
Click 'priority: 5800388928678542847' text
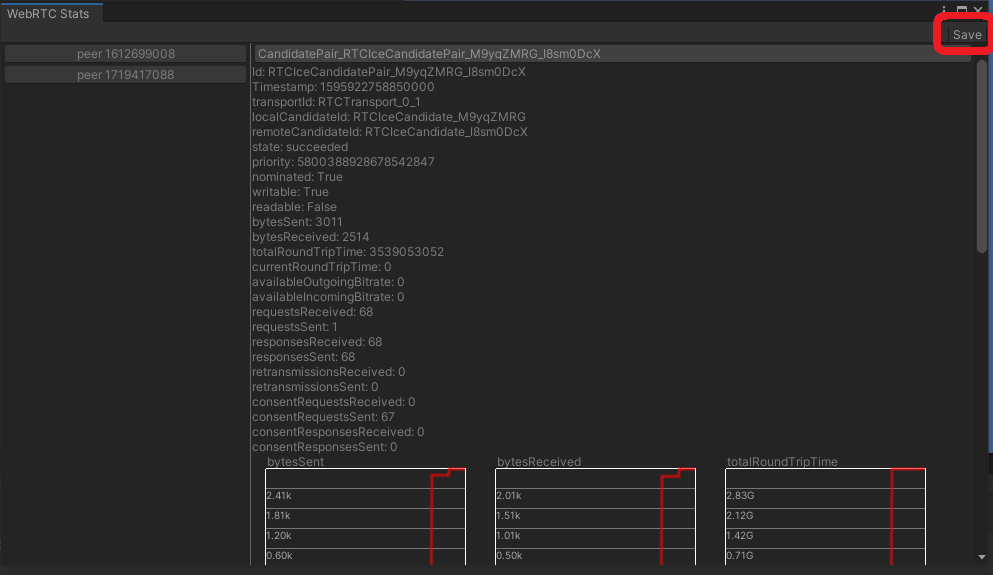pos(343,161)
